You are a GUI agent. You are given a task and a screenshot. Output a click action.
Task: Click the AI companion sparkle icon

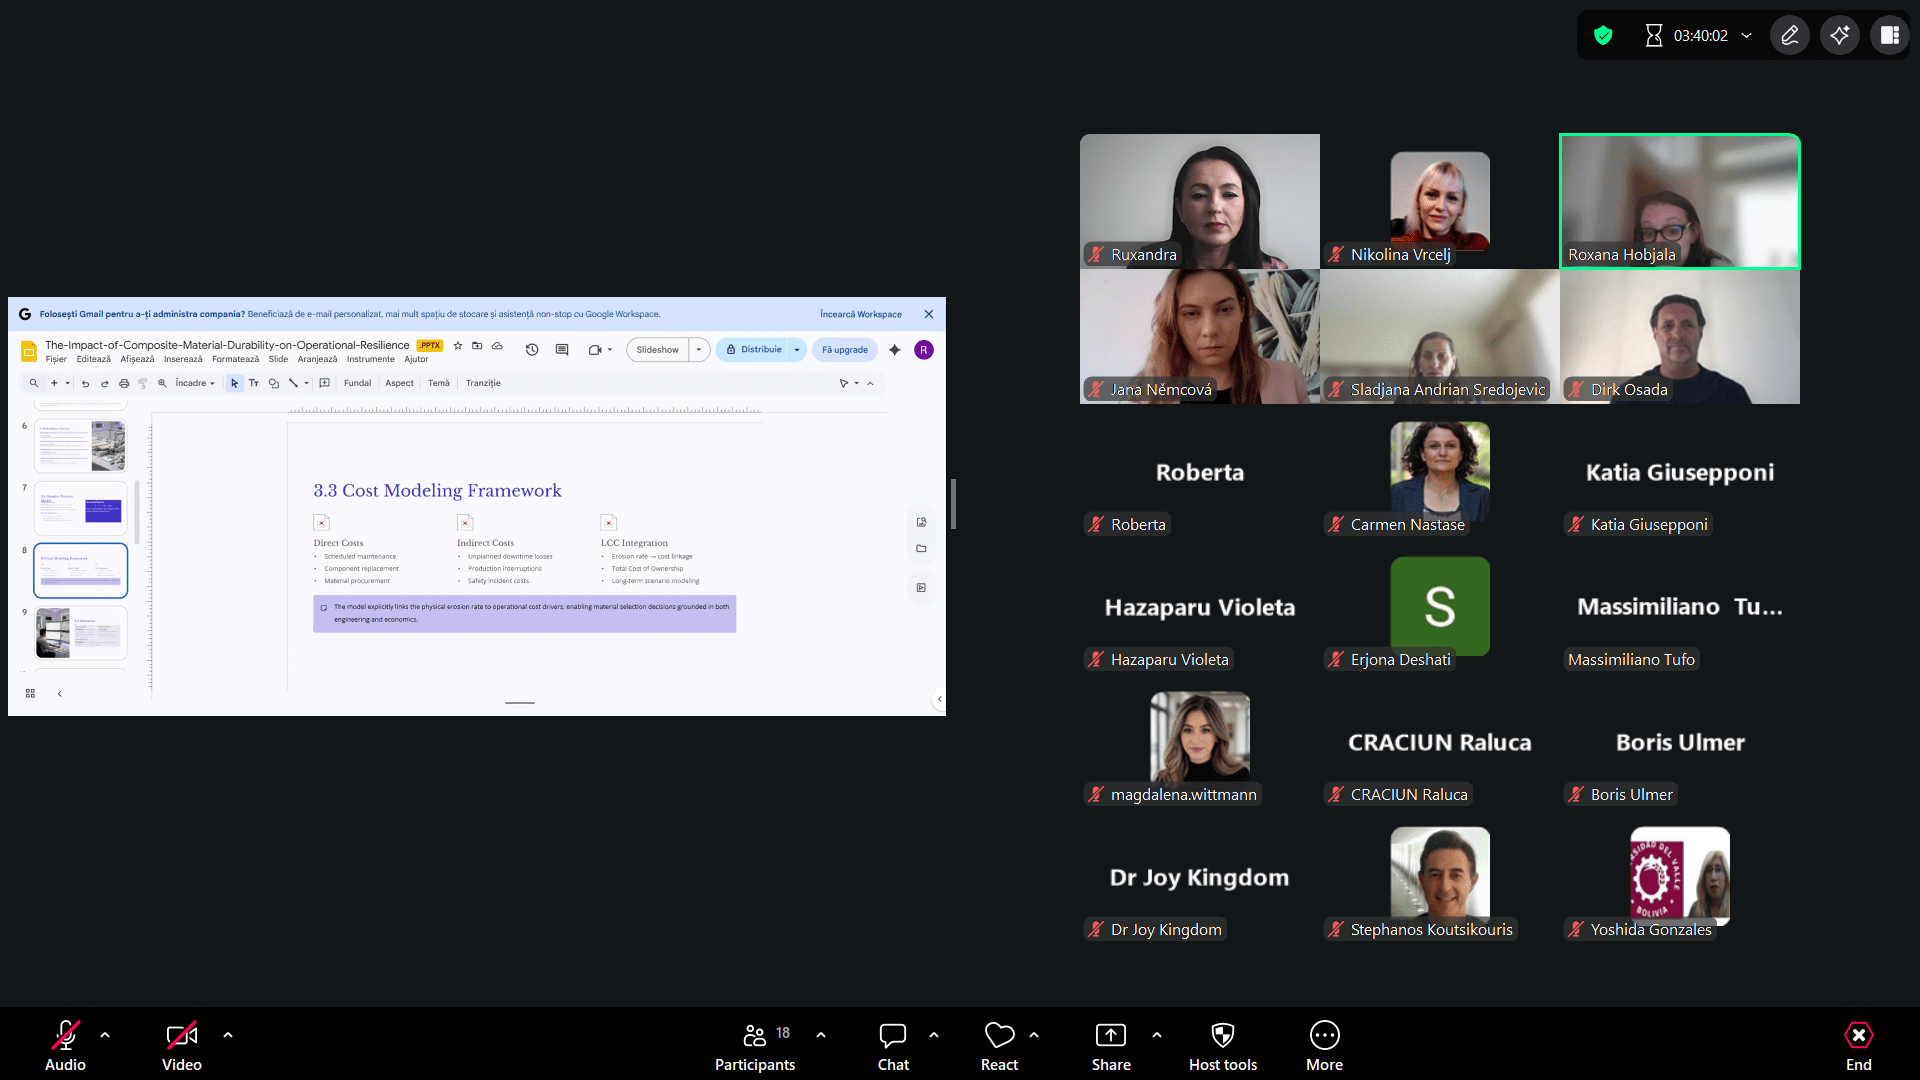(x=1839, y=36)
